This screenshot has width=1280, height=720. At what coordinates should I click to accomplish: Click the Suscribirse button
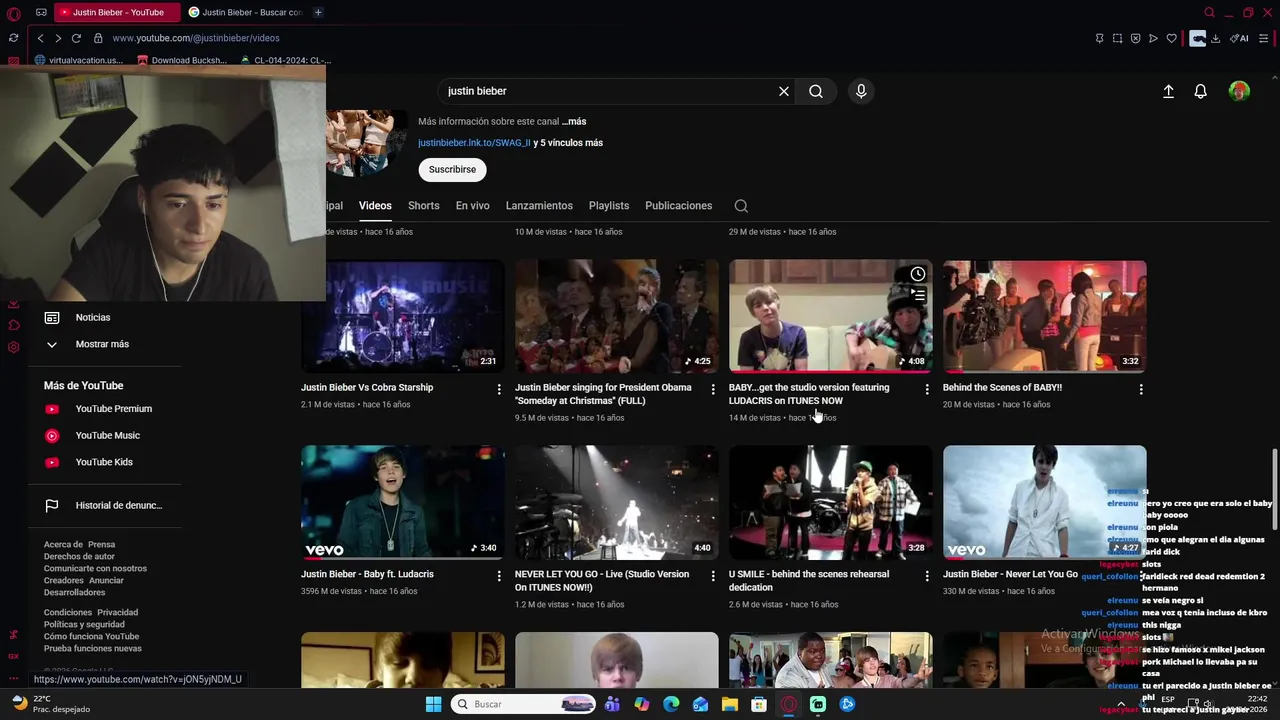[x=452, y=170]
